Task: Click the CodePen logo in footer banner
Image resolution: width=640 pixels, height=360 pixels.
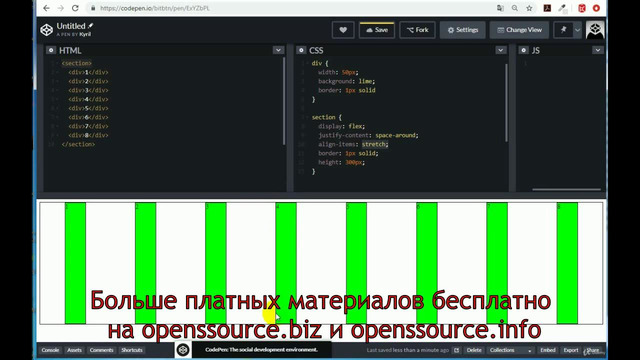Action: (x=183, y=350)
